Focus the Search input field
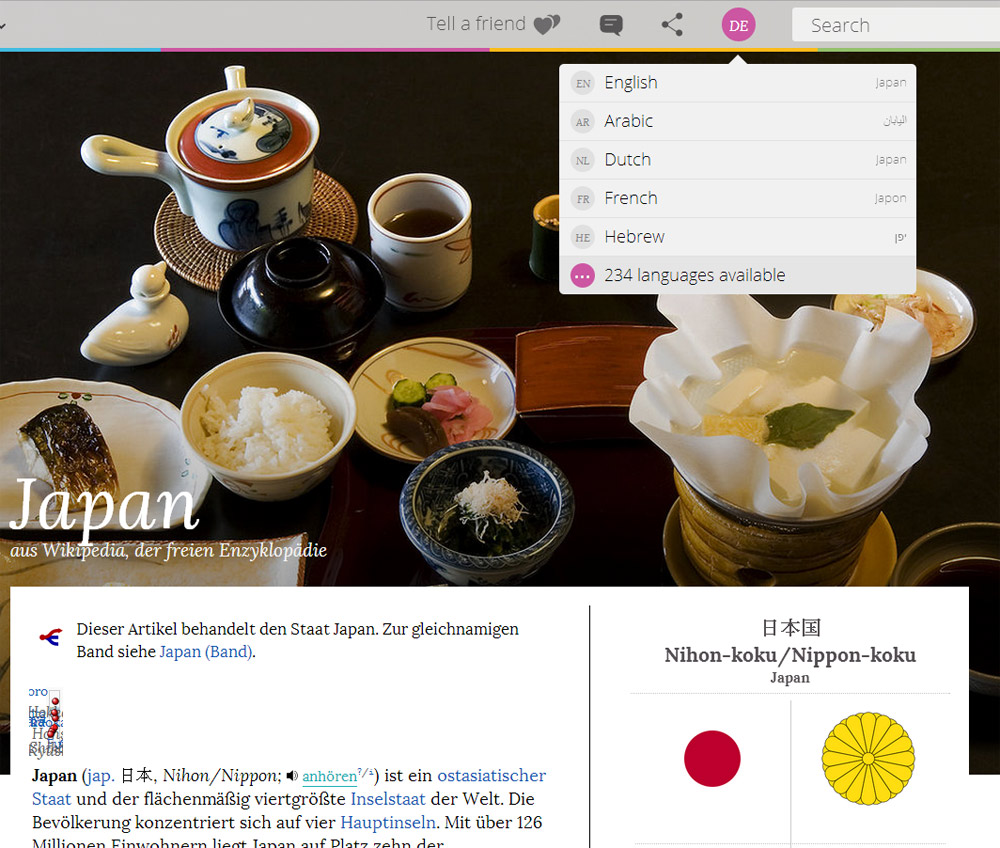This screenshot has height=848, width=1000. coord(896,25)
